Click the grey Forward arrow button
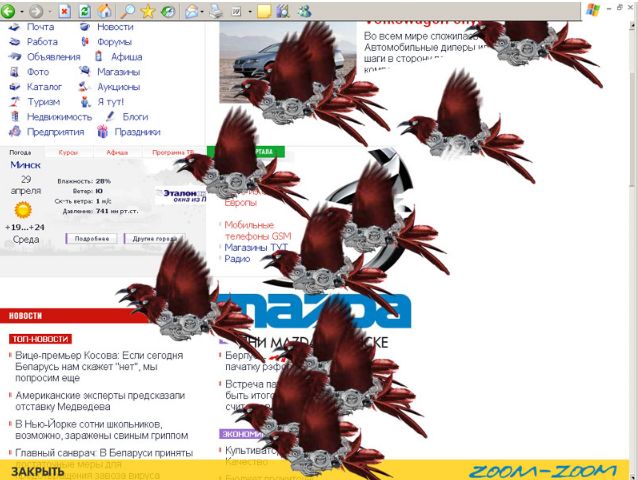Image resolution: width=638 pixels, height=480 pixels. click(36, 11)
